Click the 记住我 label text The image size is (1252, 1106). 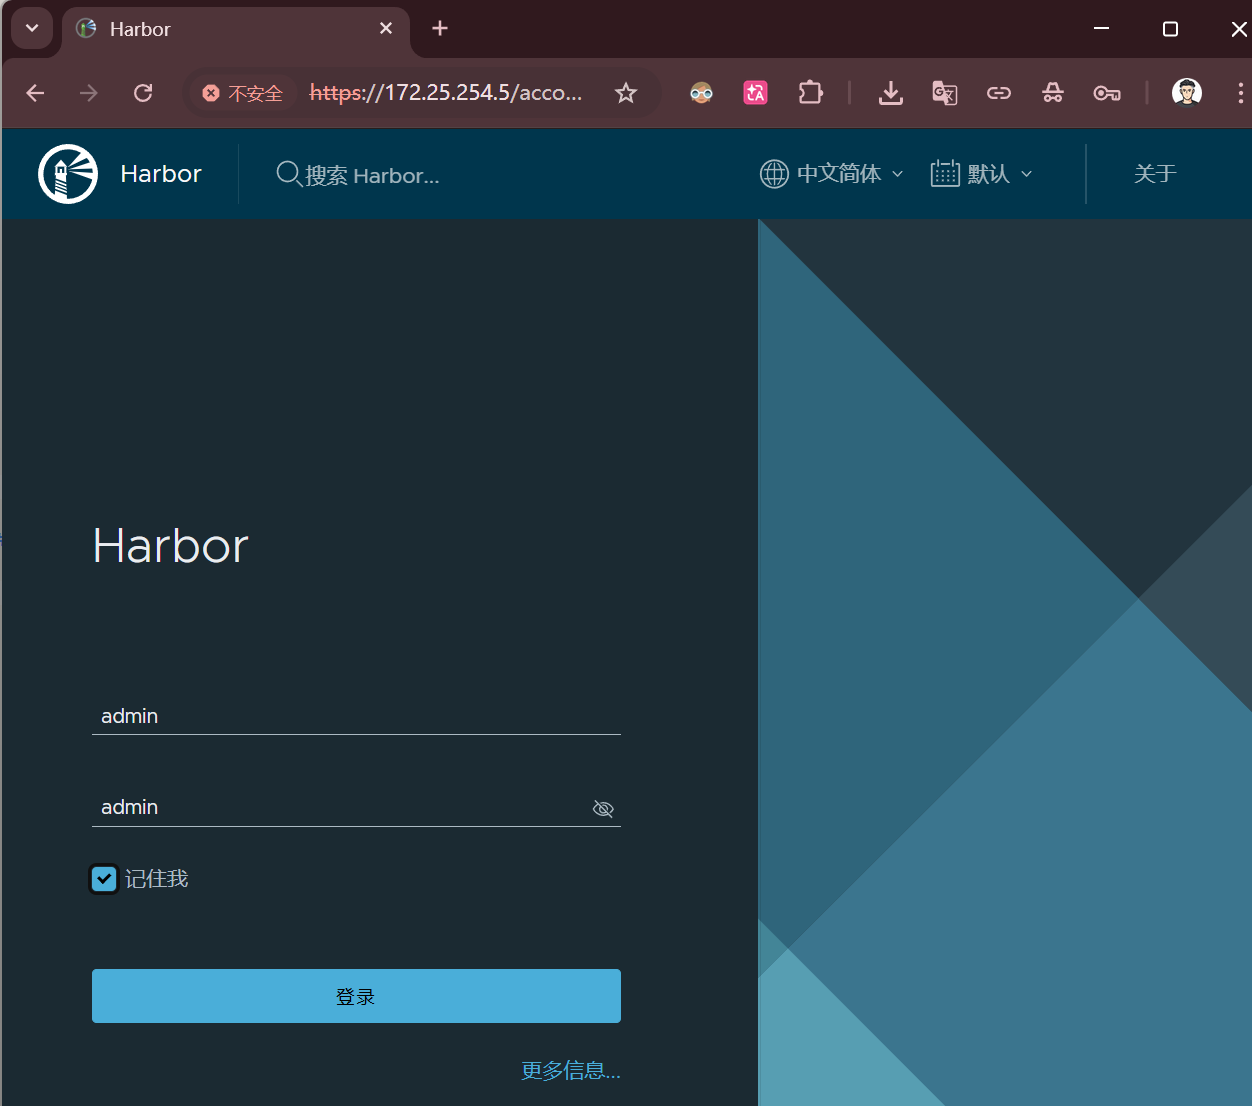point(156,879)
